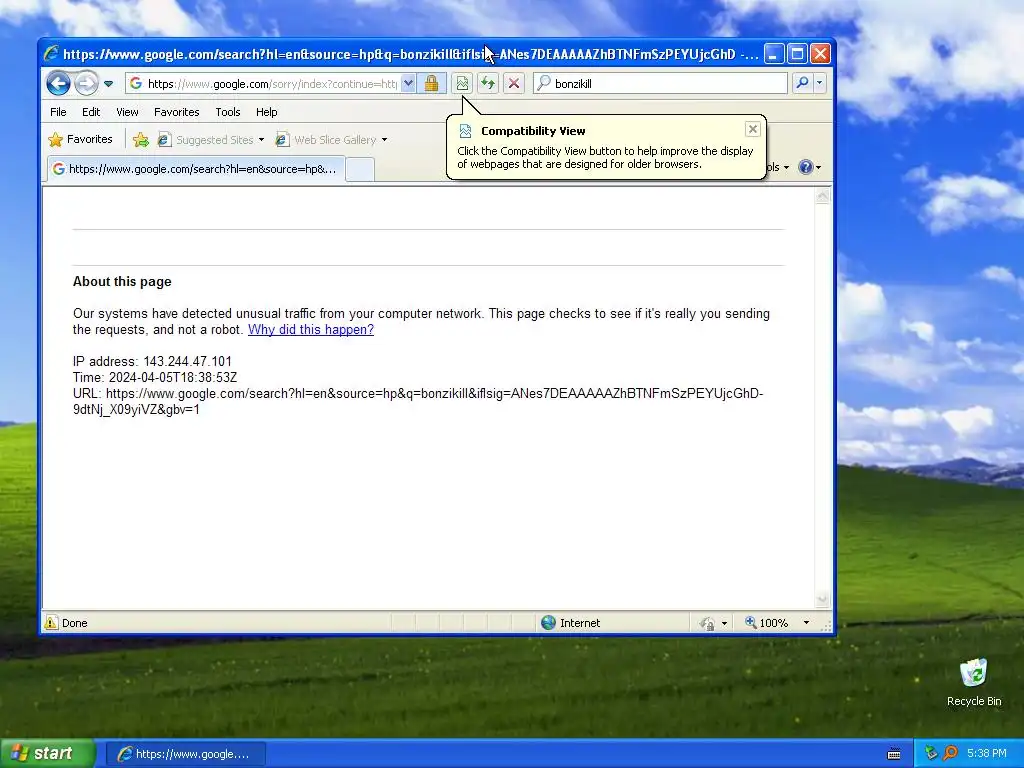This screenshot has height=768, width=1024.
Task: Open the View menu
Action: pyautogui.click(x=127, y=112)
